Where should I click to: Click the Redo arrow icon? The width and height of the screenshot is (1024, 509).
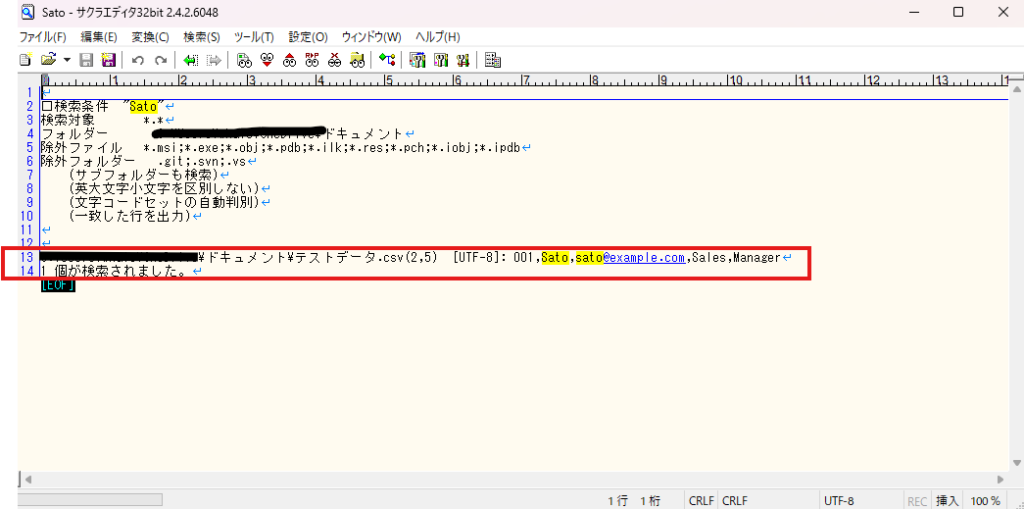pos(160,60)
